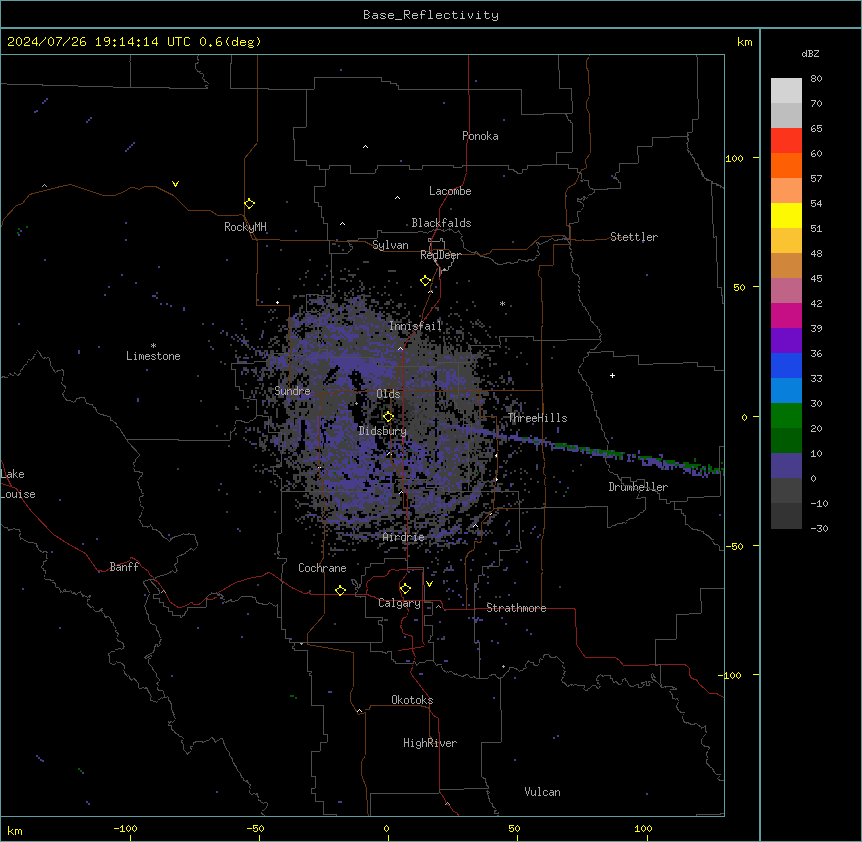
Task: Pick the light gray 70-80 dBZ legend swatch
Action: [786, 90]
